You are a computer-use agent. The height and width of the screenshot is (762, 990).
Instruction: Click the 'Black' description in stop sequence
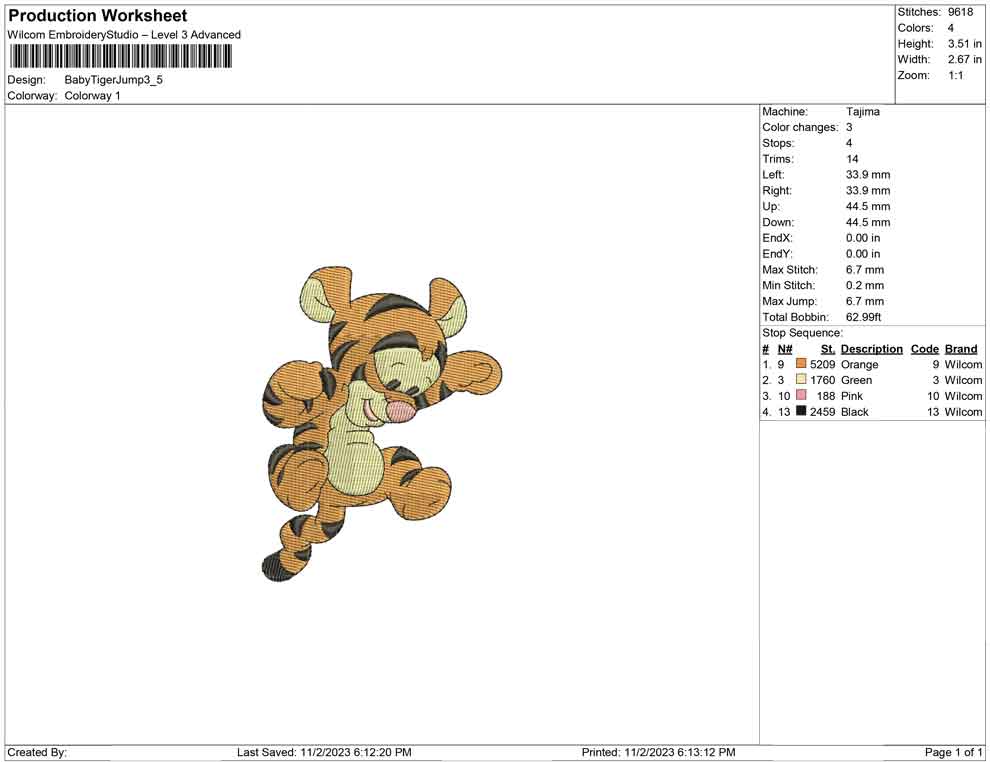(x=854, y=412)
